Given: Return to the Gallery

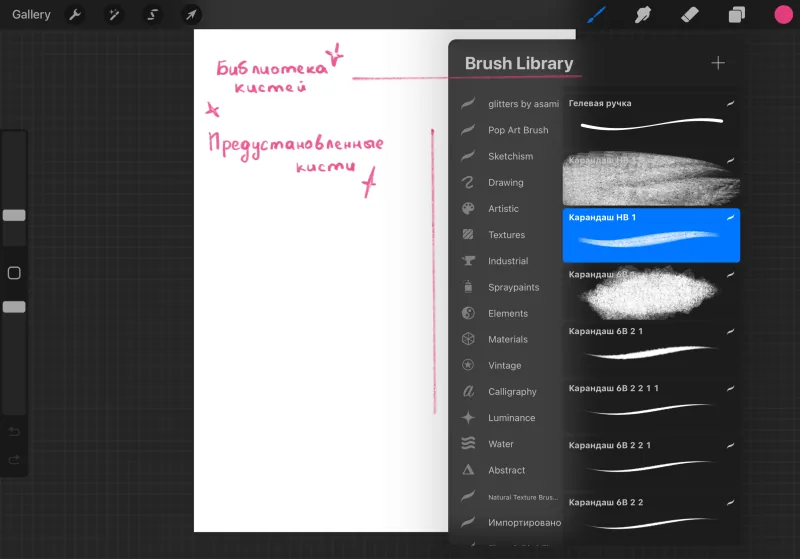Looking at the screenshot, I should (x=31, y=14).
